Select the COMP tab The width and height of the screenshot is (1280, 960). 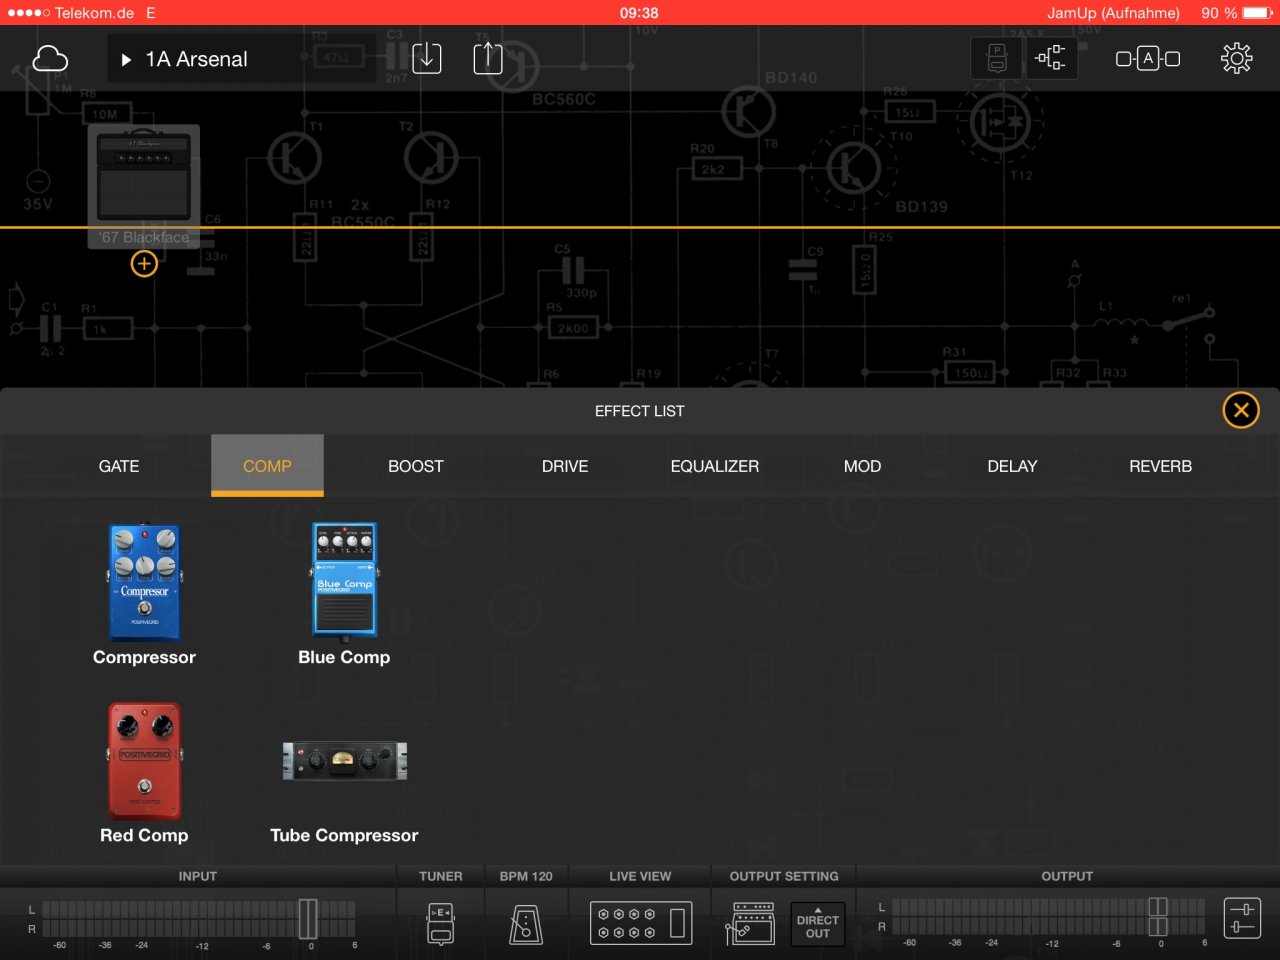267,466
